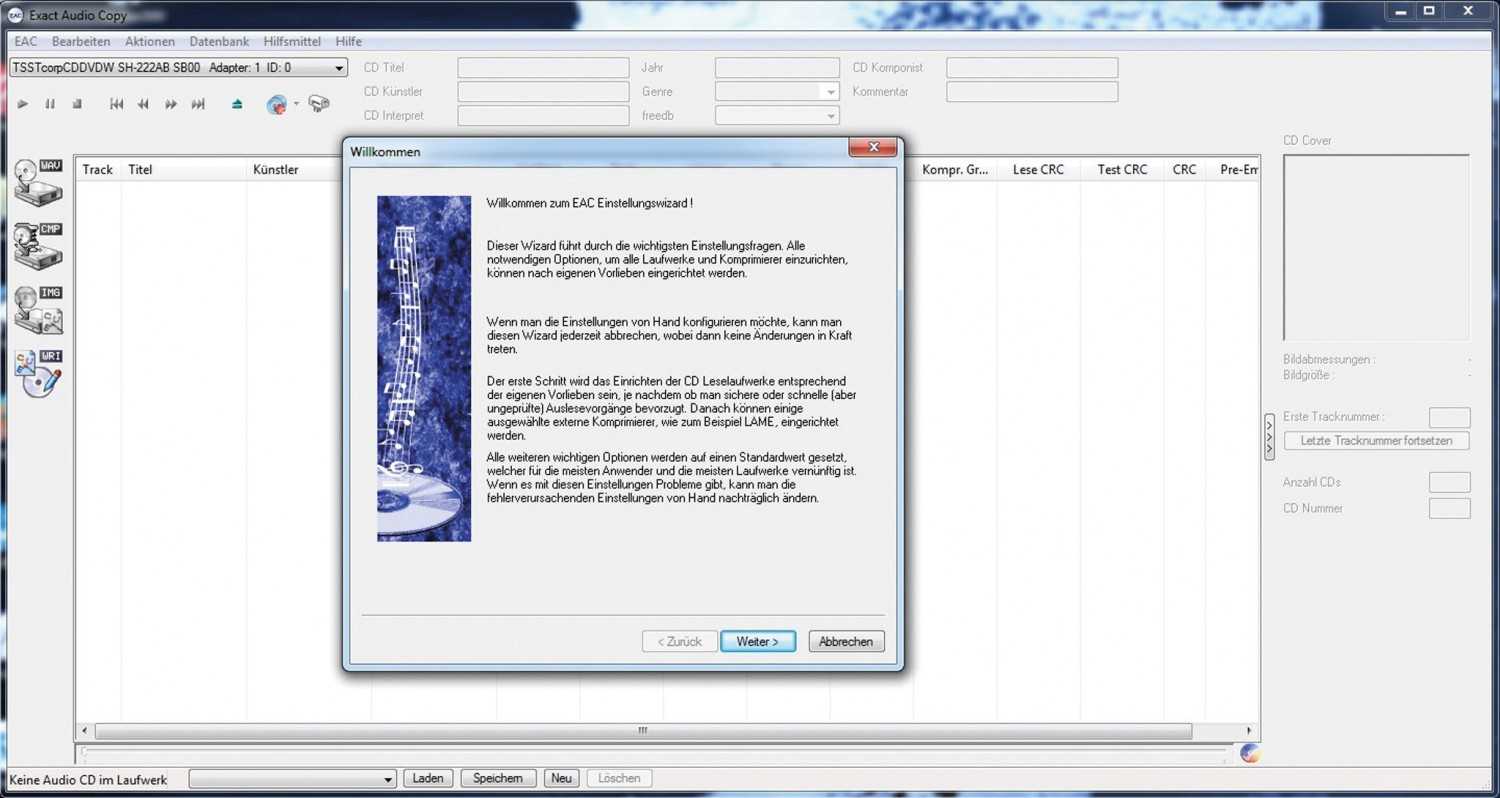
Task: Click the fast forward playback button
Action: (171, 104)
